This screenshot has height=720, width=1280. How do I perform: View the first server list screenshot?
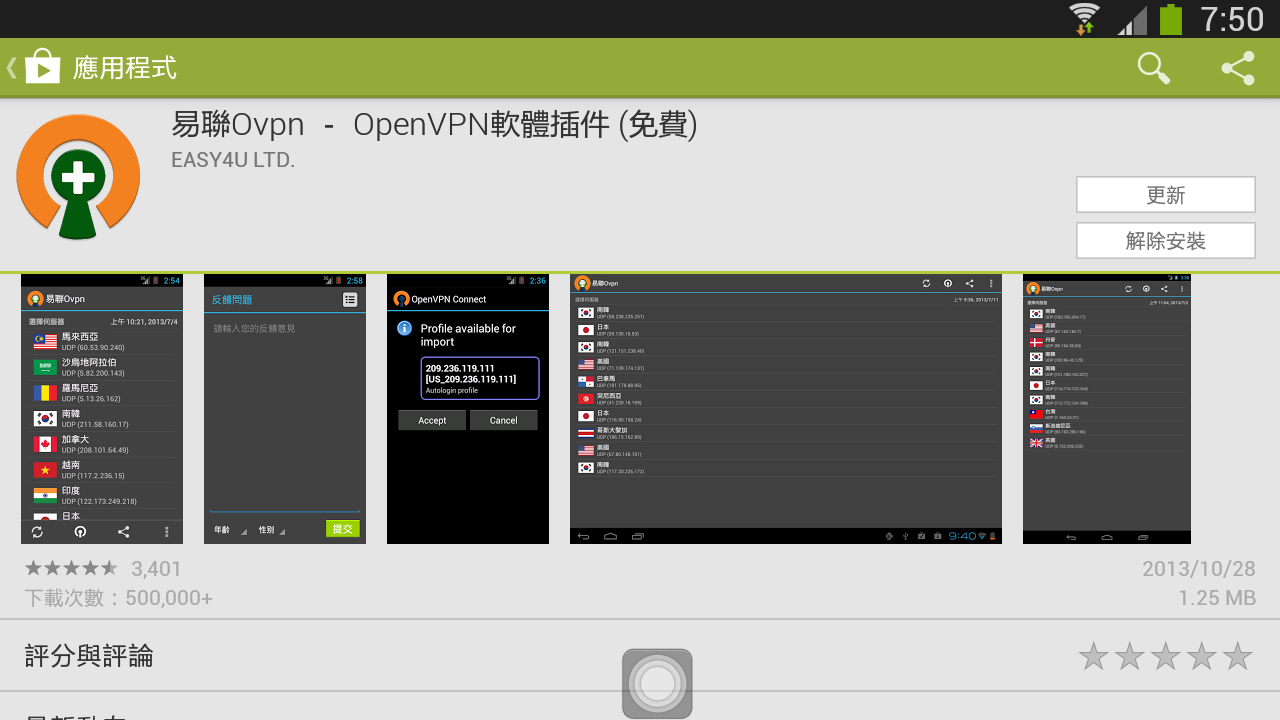tap(101, 408)
